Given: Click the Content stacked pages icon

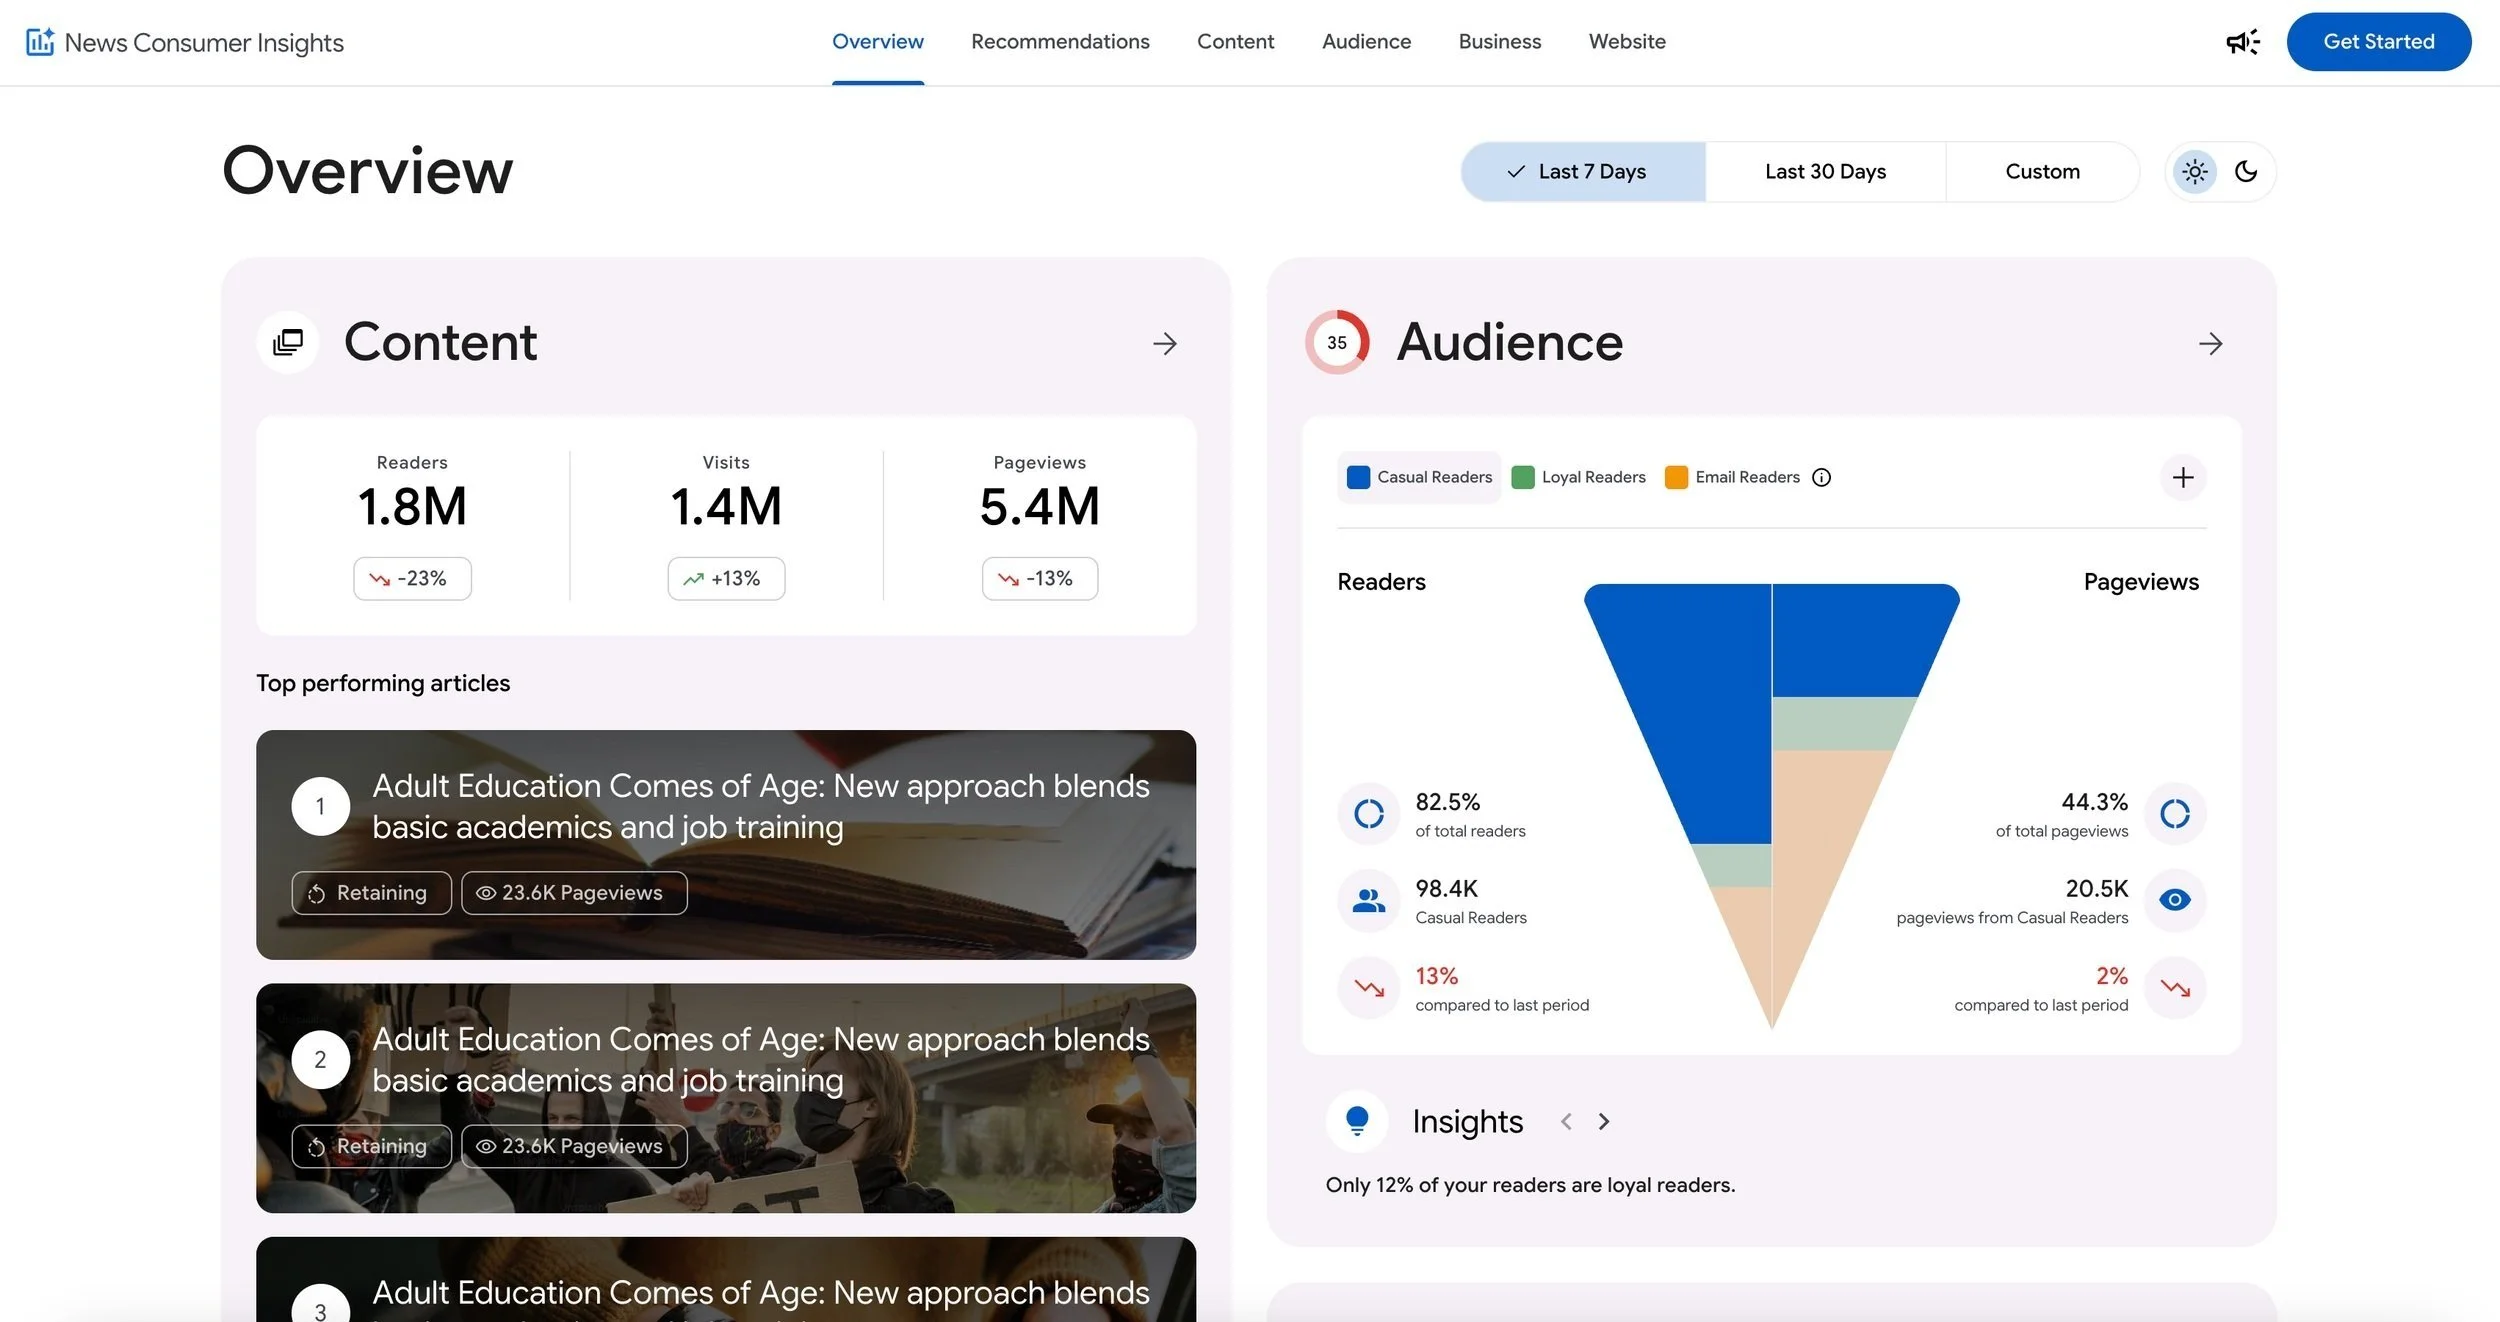Looking at the screenshot, I should (x=288, y=343).
